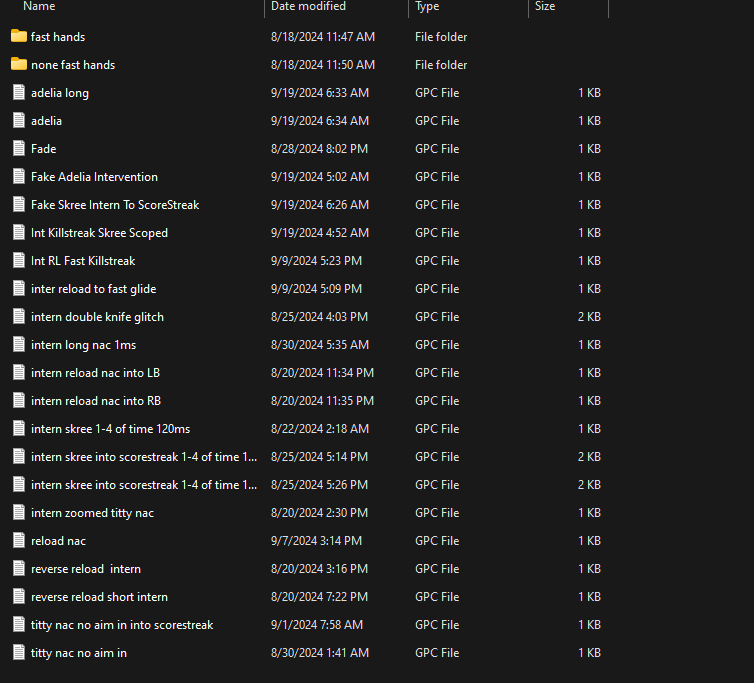
Task: Select 'intern reload nac into LB' entry
Action: point(95,373)
